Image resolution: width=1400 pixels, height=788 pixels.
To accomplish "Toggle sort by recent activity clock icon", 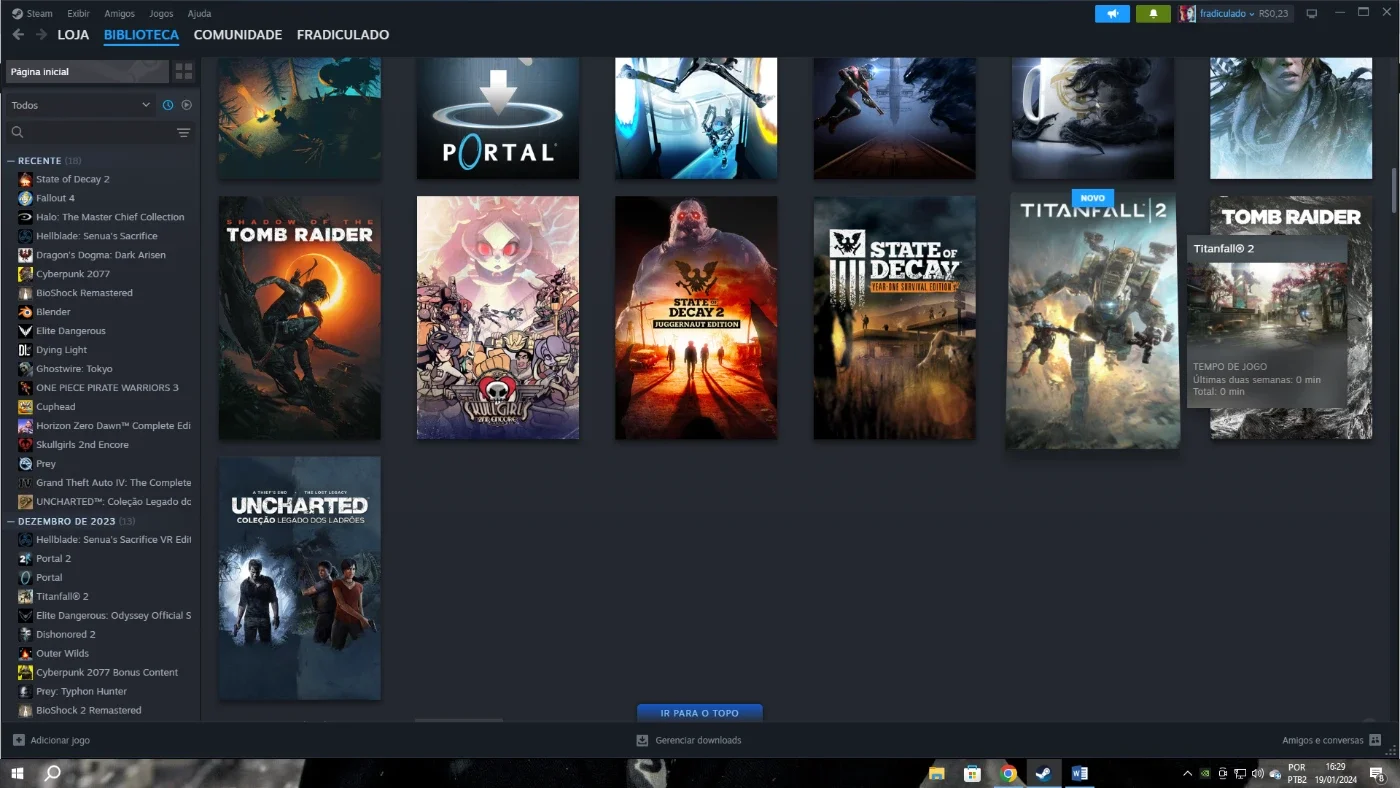I will 168,105.
